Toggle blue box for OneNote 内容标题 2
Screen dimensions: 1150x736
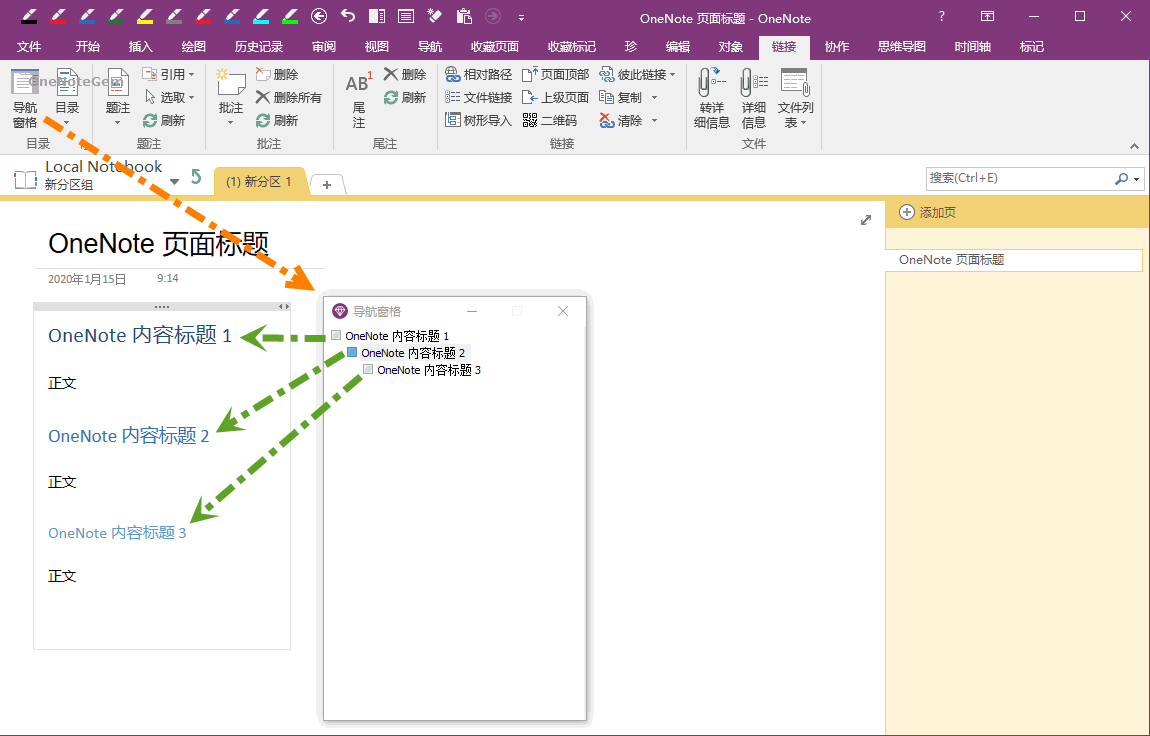[352, 353]
